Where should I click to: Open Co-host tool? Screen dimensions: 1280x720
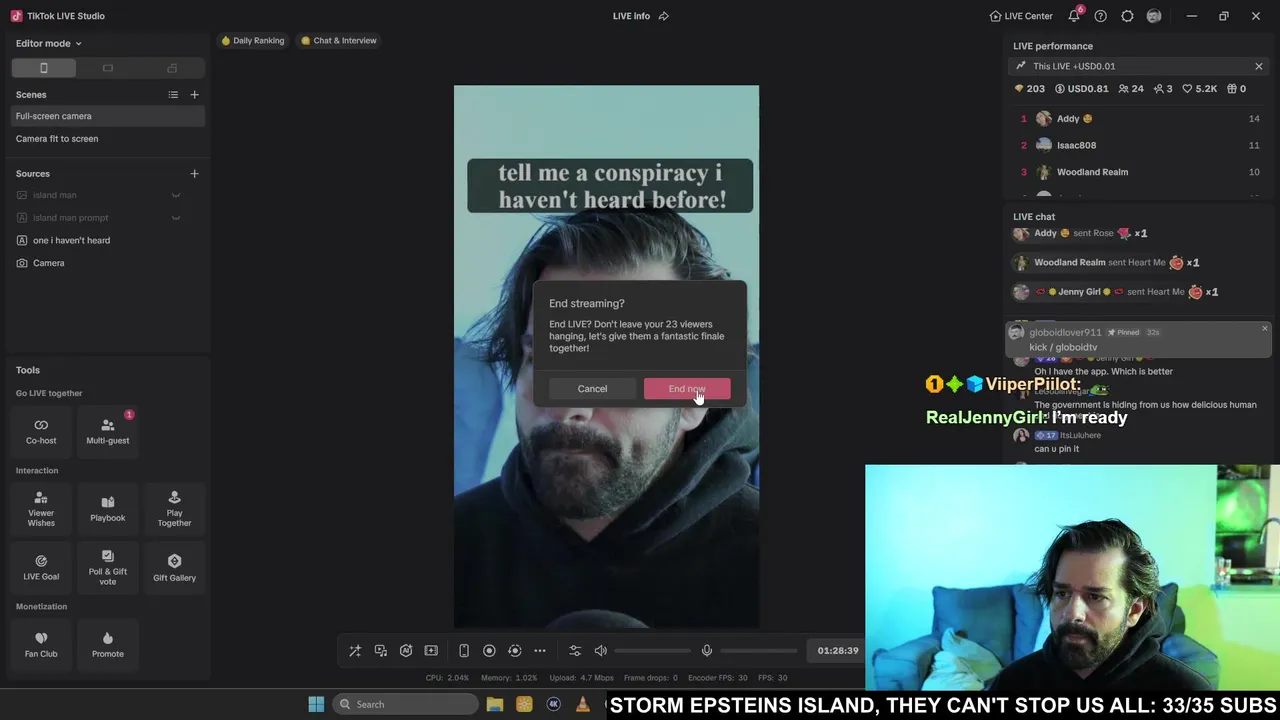coord(41,431)
